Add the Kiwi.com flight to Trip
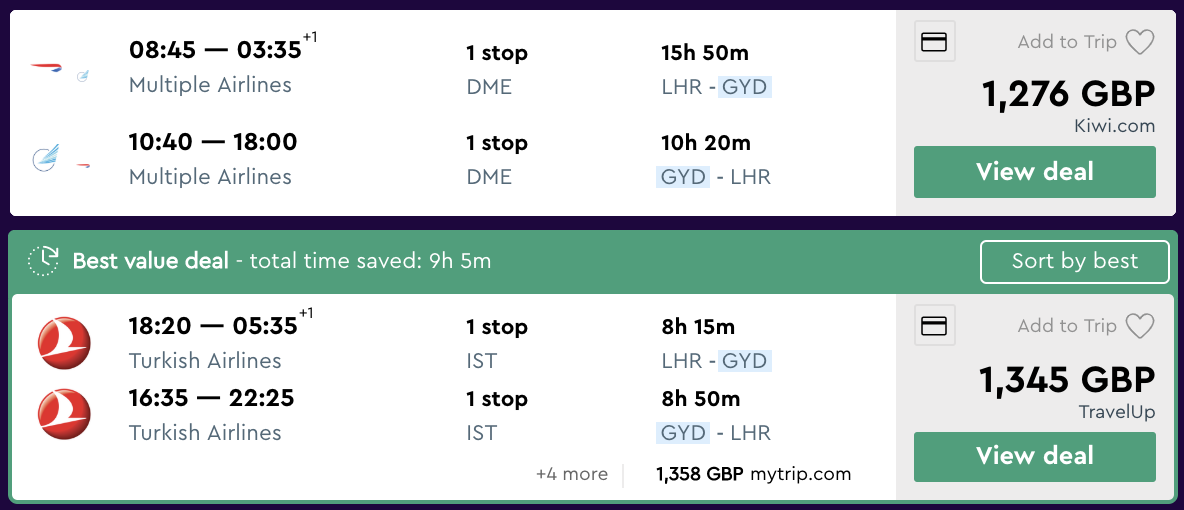Viewport: 1184px width, 510px height. (x=1066, y=42)
